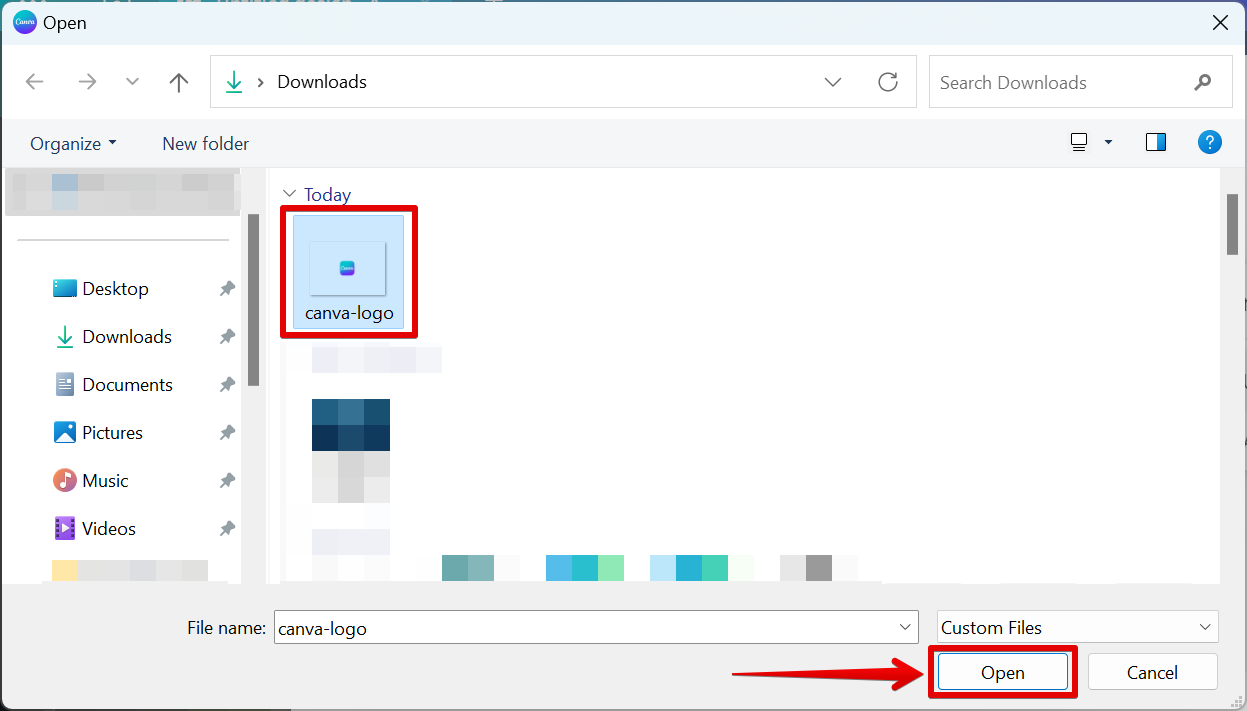This screenshot has width=1247, height=711.
Task: Select Documents in the sidebar
Action: 127,385
